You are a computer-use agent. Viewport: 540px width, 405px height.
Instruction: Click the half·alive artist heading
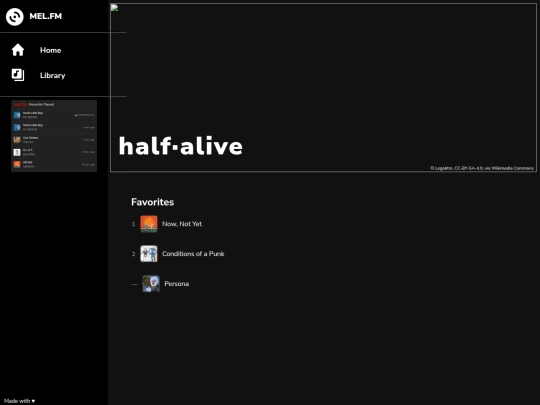(180, 146)
